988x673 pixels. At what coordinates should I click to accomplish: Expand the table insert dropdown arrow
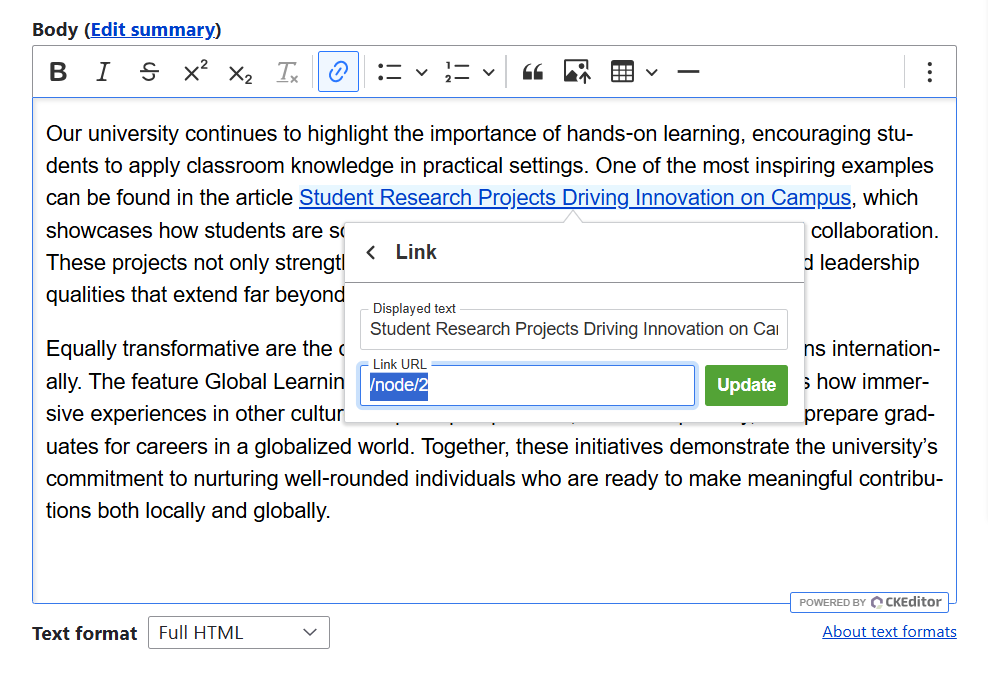tap(651, 71)
